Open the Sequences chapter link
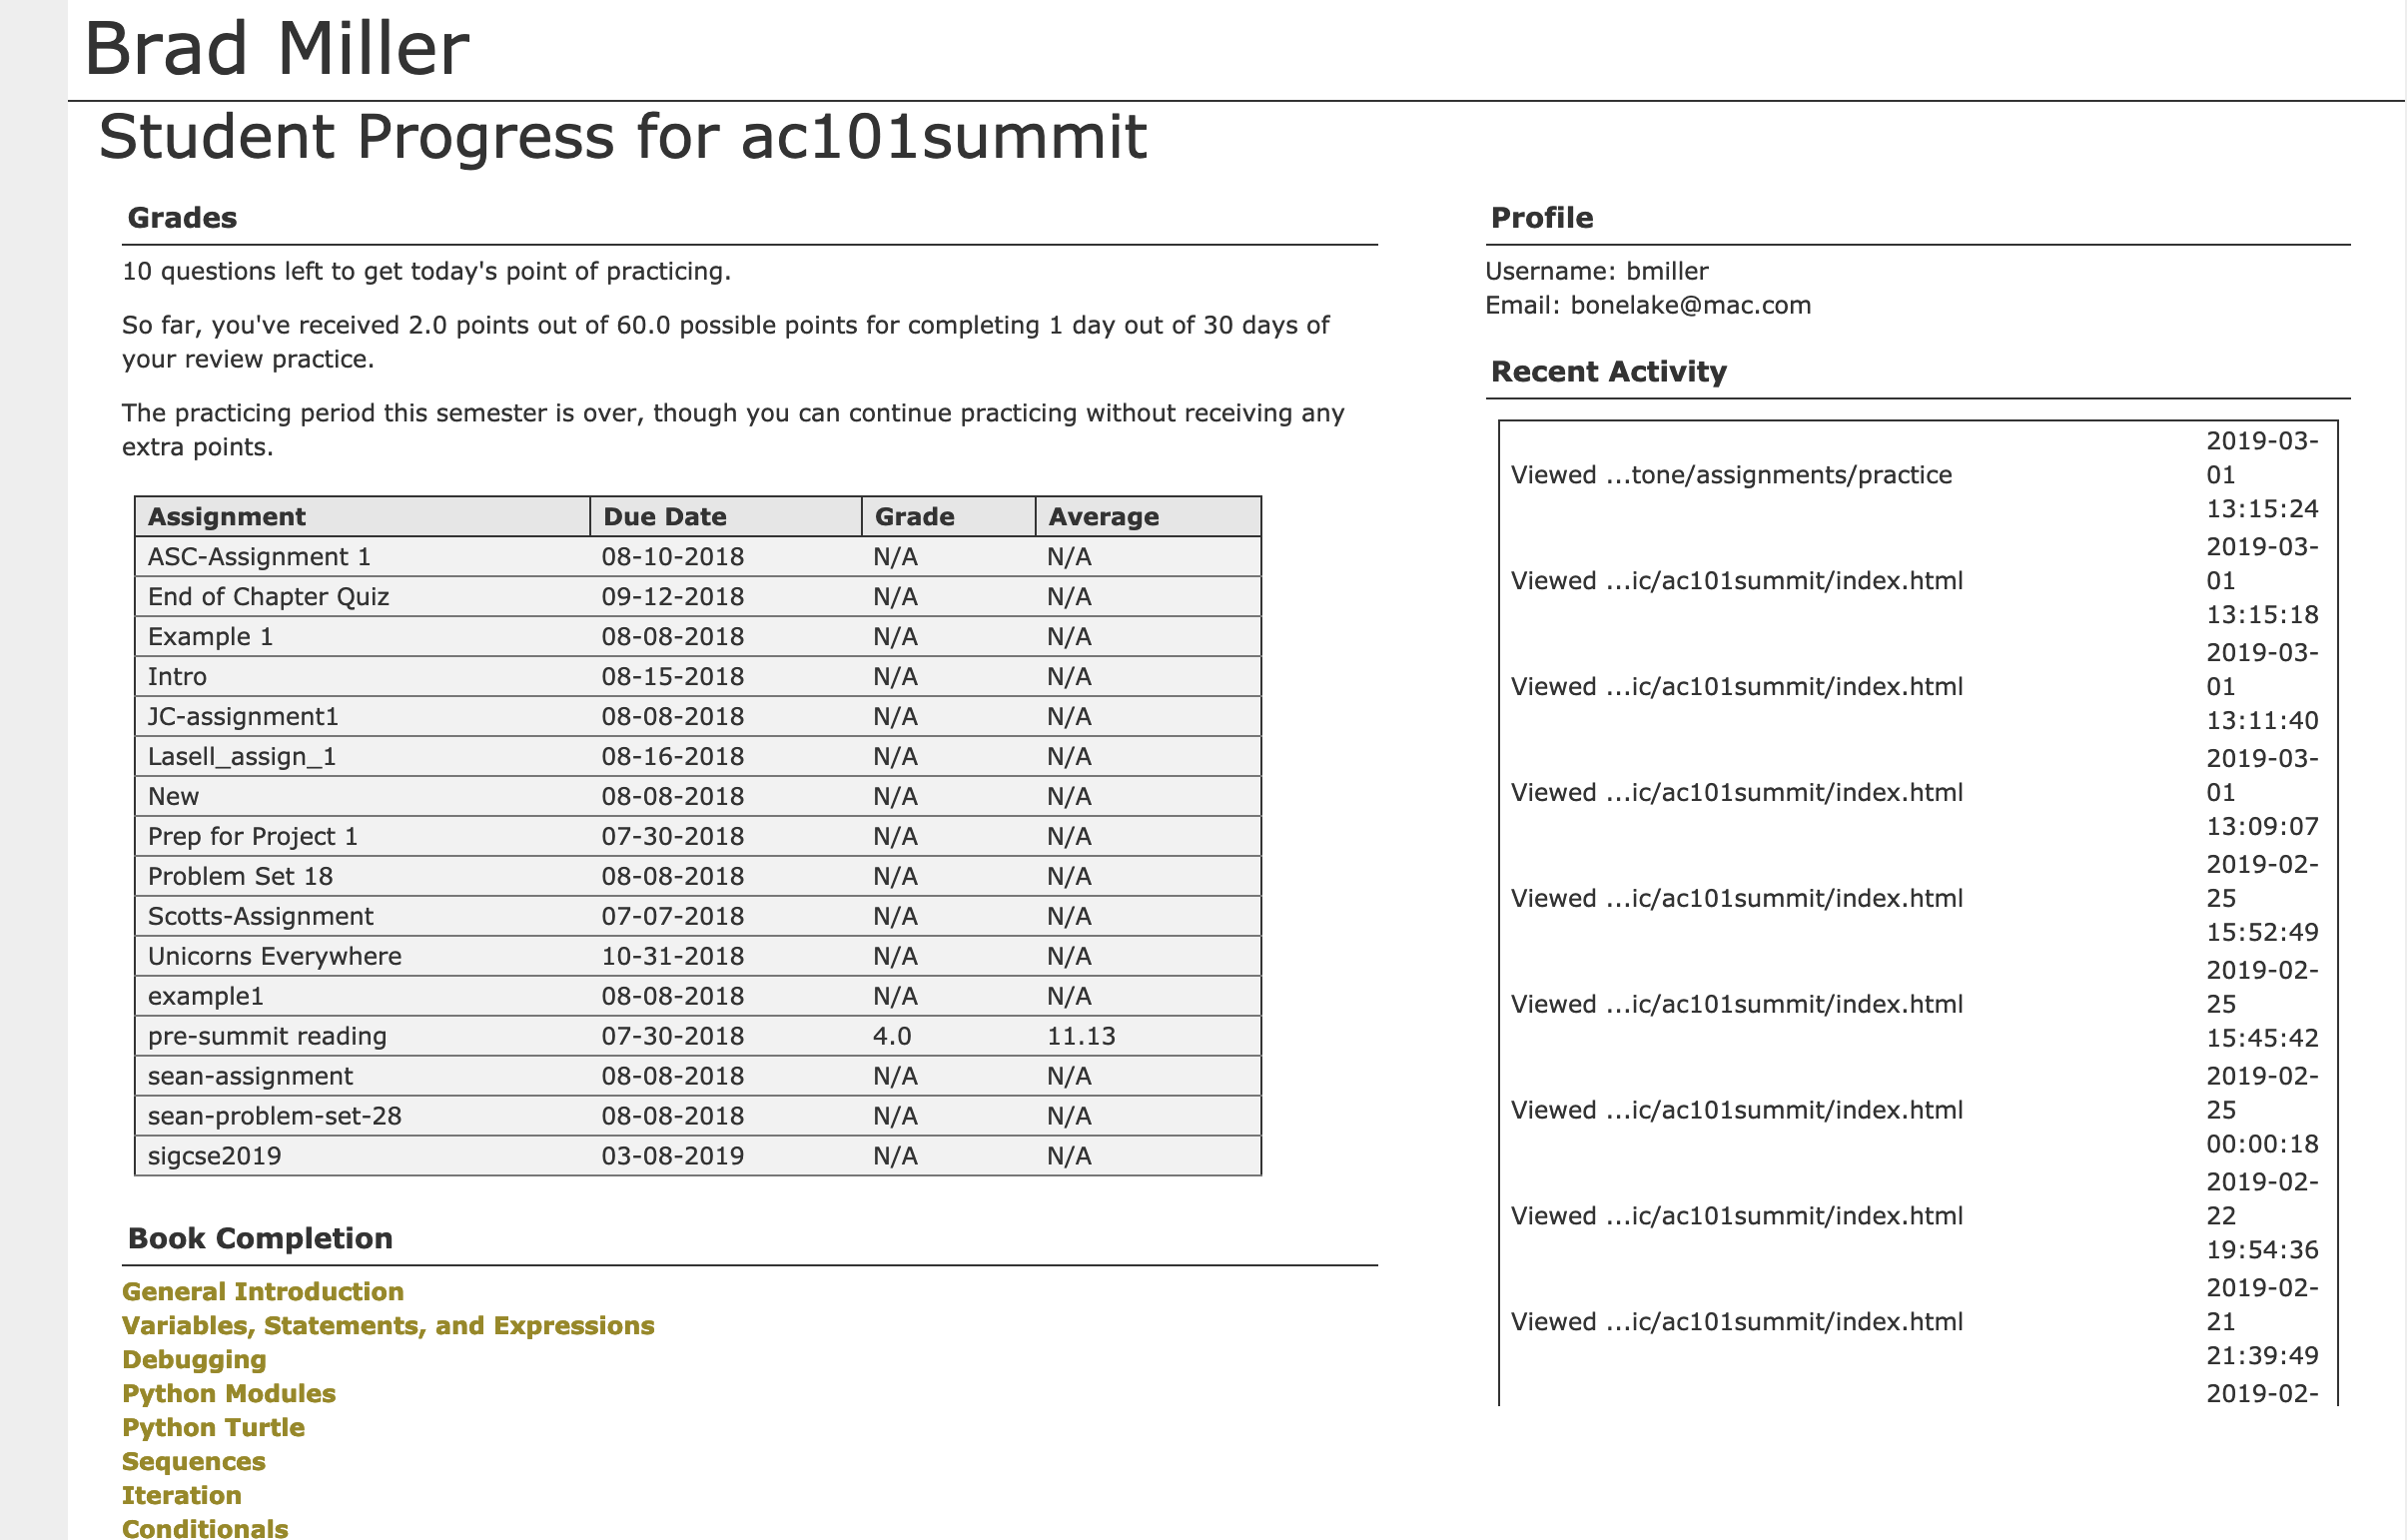The image size is (2407, 1540). pos(194,1461)
